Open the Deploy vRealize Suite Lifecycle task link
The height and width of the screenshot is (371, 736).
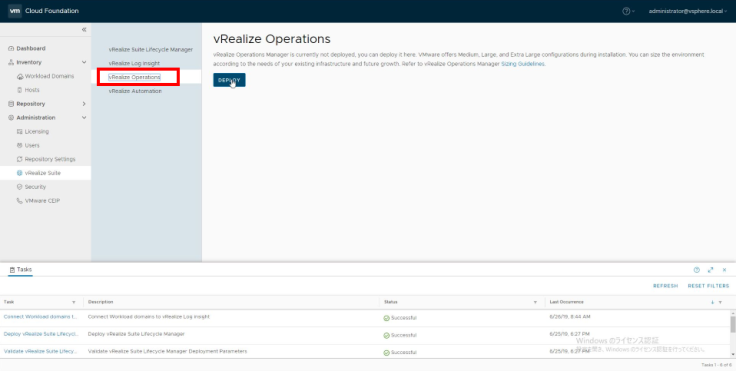[41, 334]
